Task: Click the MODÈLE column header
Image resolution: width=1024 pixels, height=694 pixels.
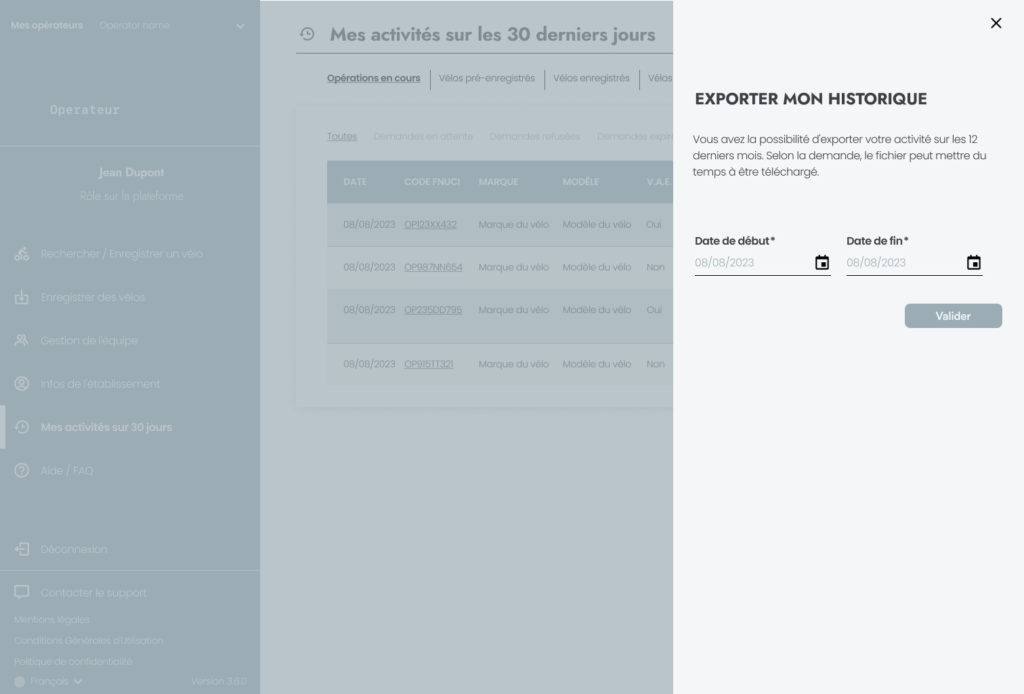Action: [581, 182]
